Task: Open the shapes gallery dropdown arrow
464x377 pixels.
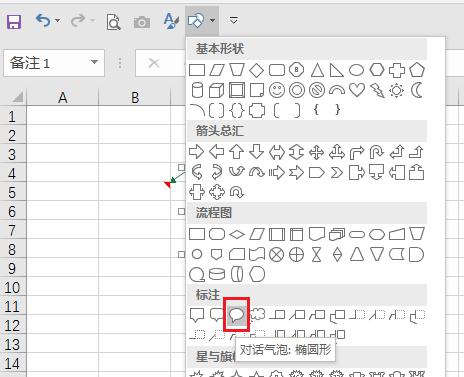Action: click(x=213, y=21)
